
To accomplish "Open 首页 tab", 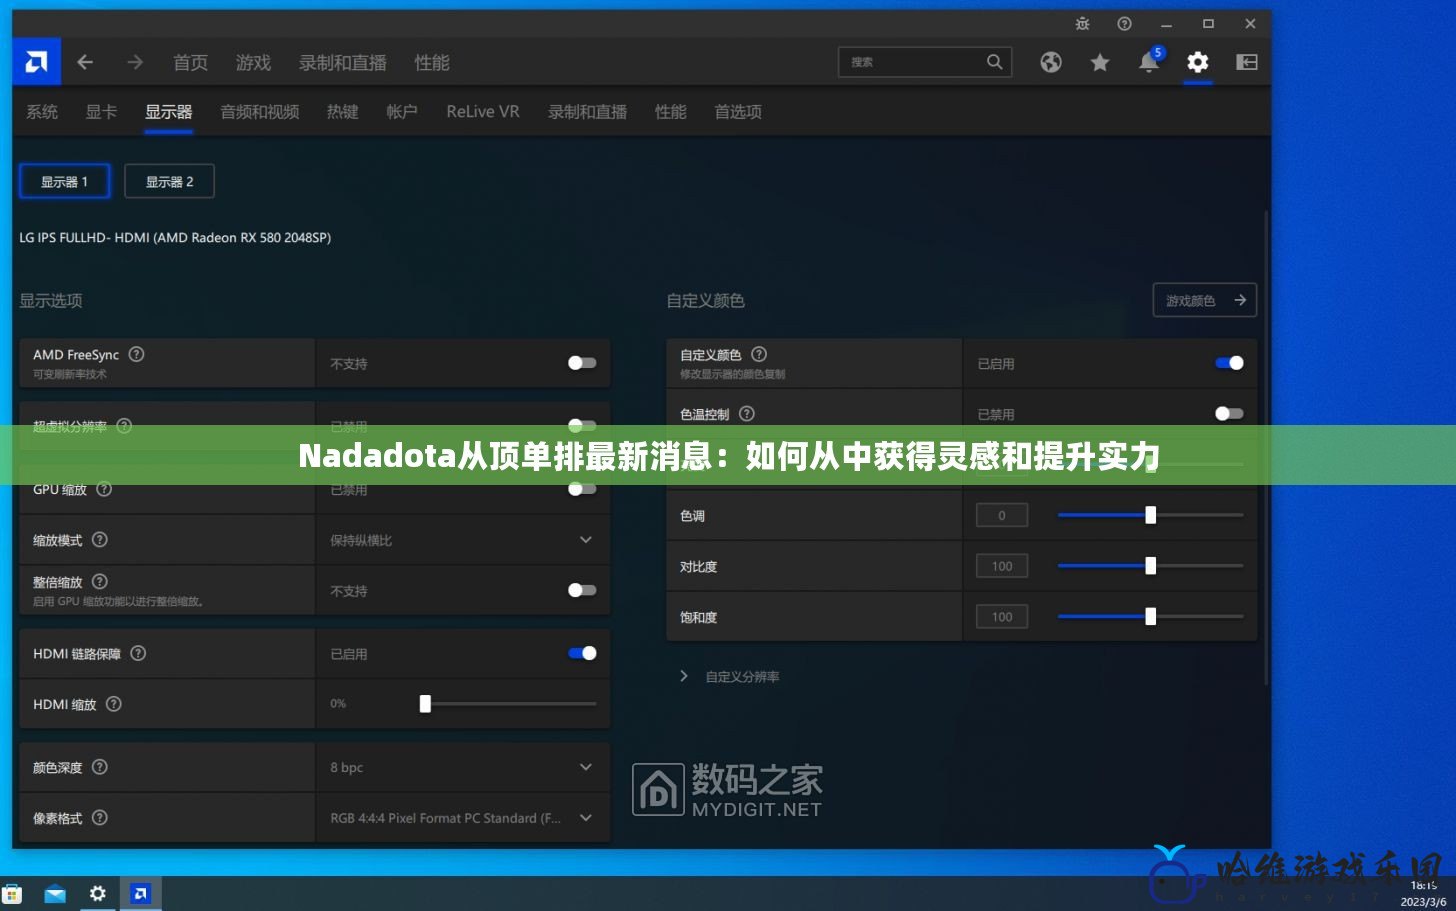I will point(190,63).
